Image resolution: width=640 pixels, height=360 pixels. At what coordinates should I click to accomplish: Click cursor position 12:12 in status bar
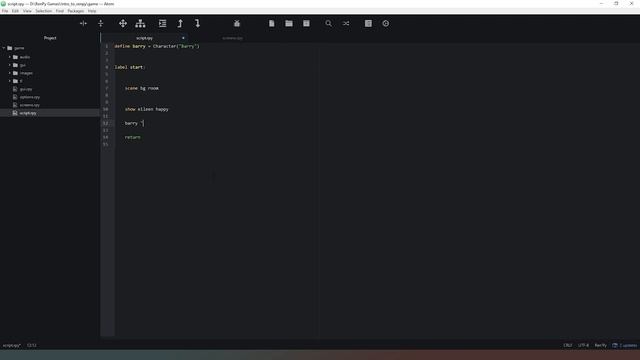click(x=32, y=345)
